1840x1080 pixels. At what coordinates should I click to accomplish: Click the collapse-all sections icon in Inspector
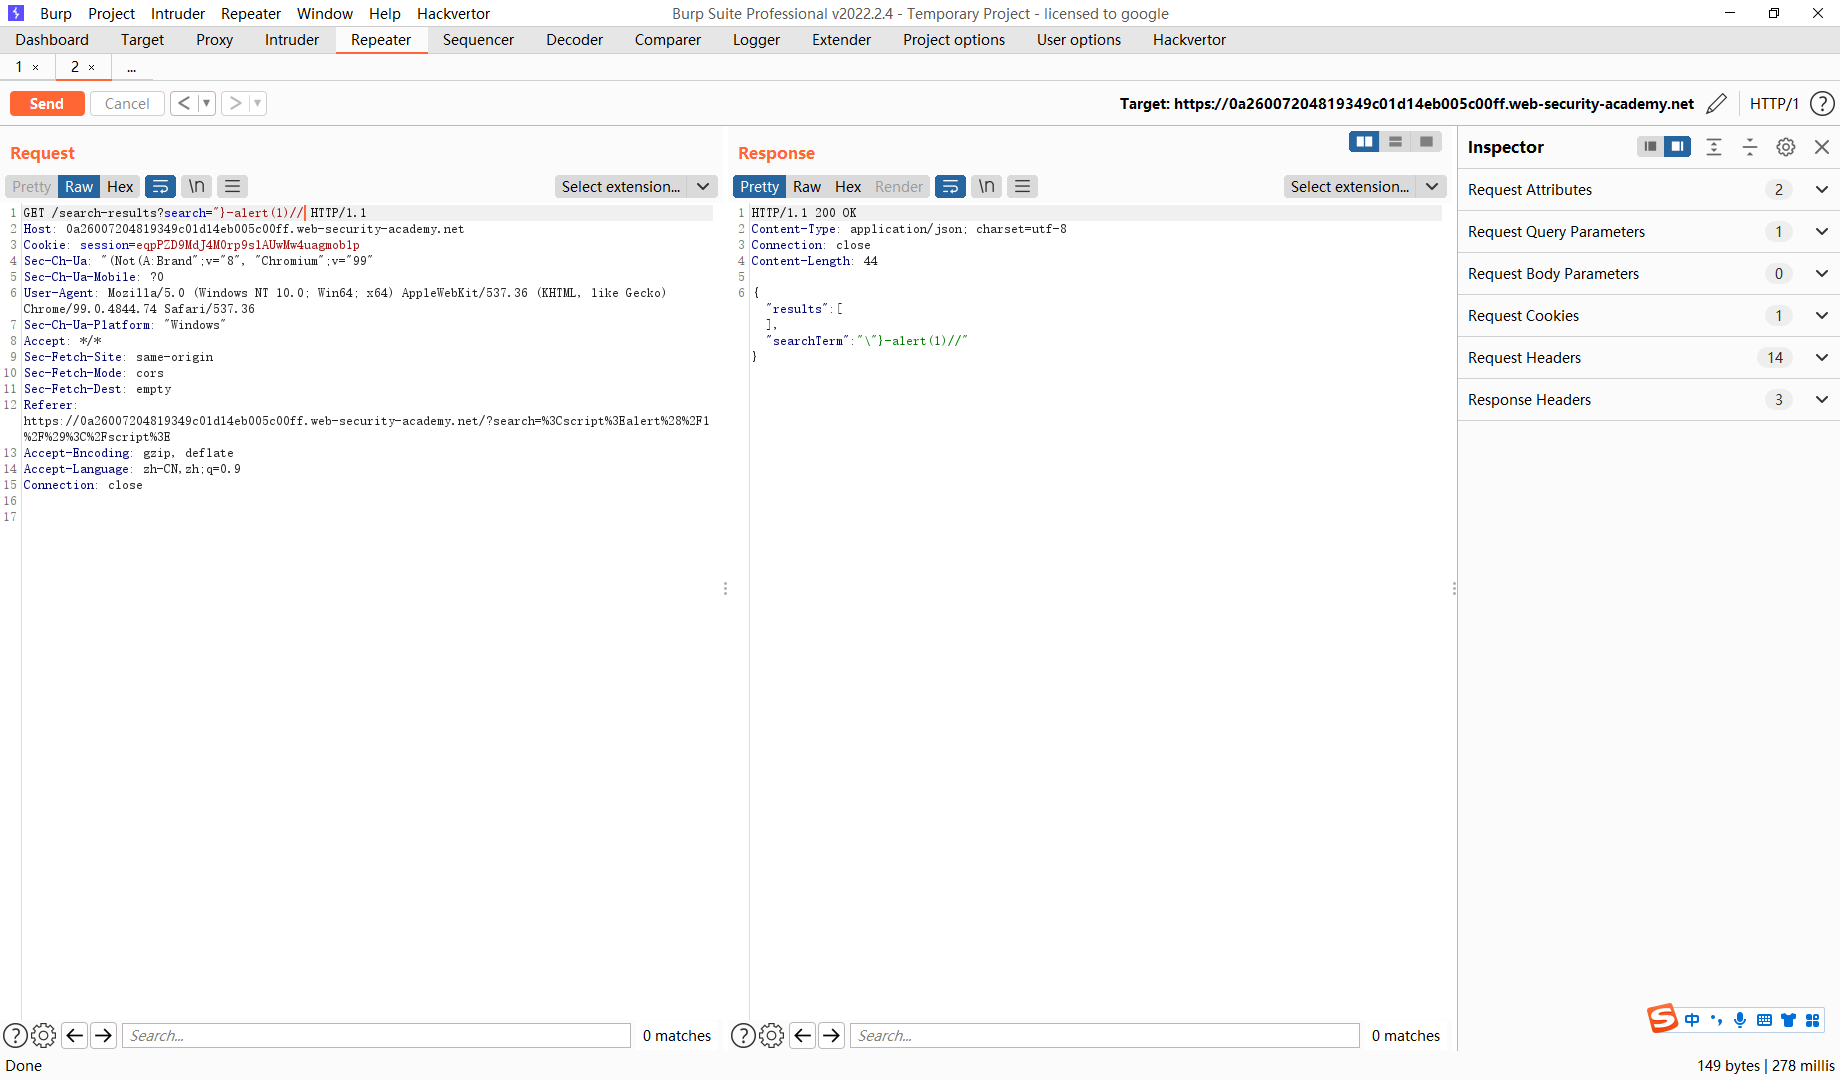click(1750, 147)
